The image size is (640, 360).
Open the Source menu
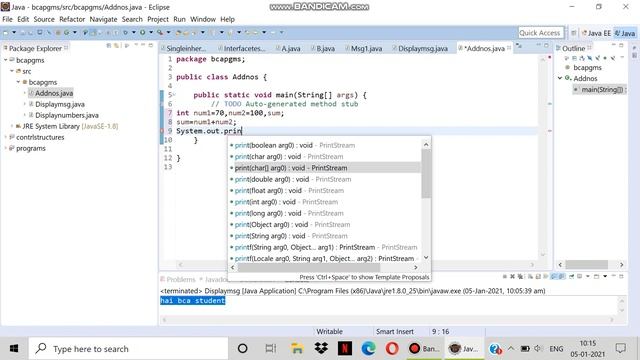[x=44, y=19]
